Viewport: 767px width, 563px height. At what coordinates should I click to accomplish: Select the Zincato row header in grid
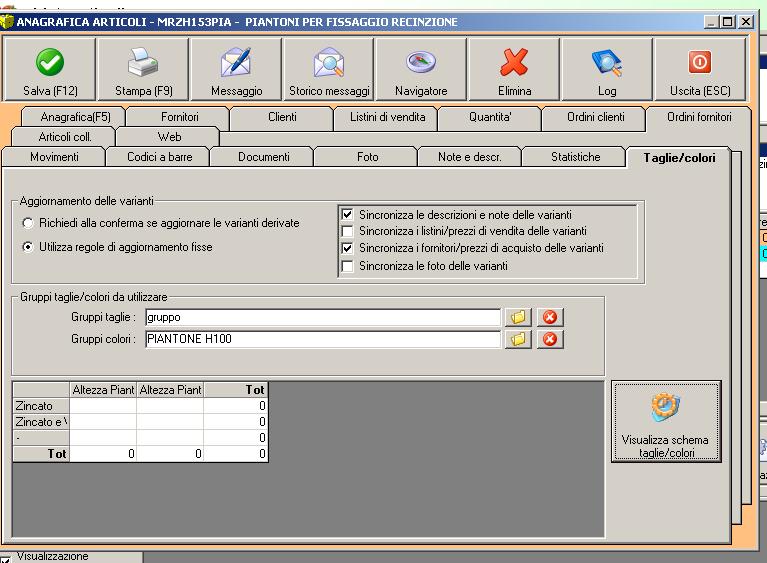coord(41,406)
